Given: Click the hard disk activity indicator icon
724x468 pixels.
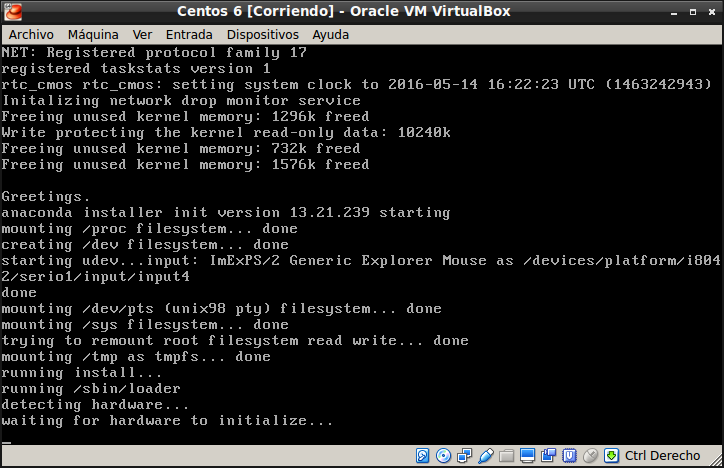Looking at the screenshot, I should point(423,456).
